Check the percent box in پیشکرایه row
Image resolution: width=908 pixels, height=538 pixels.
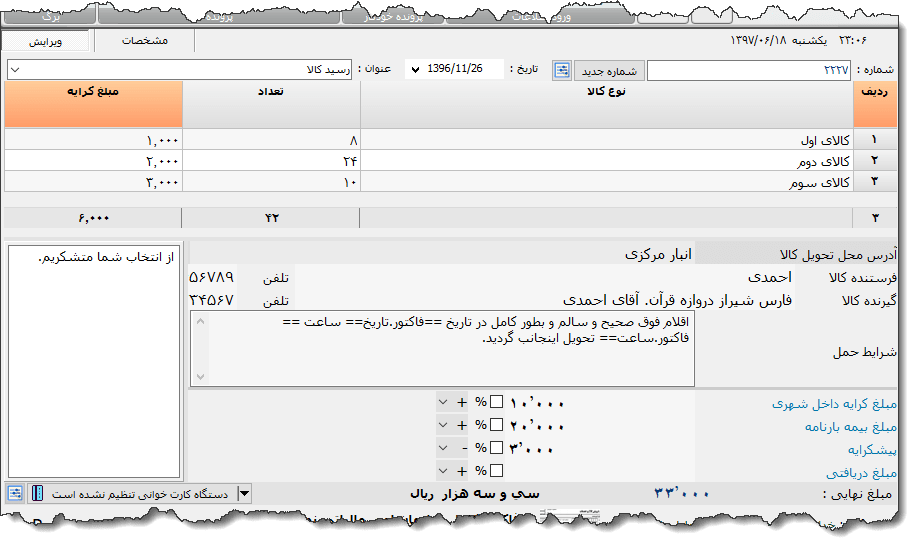[x=496, y=448]
